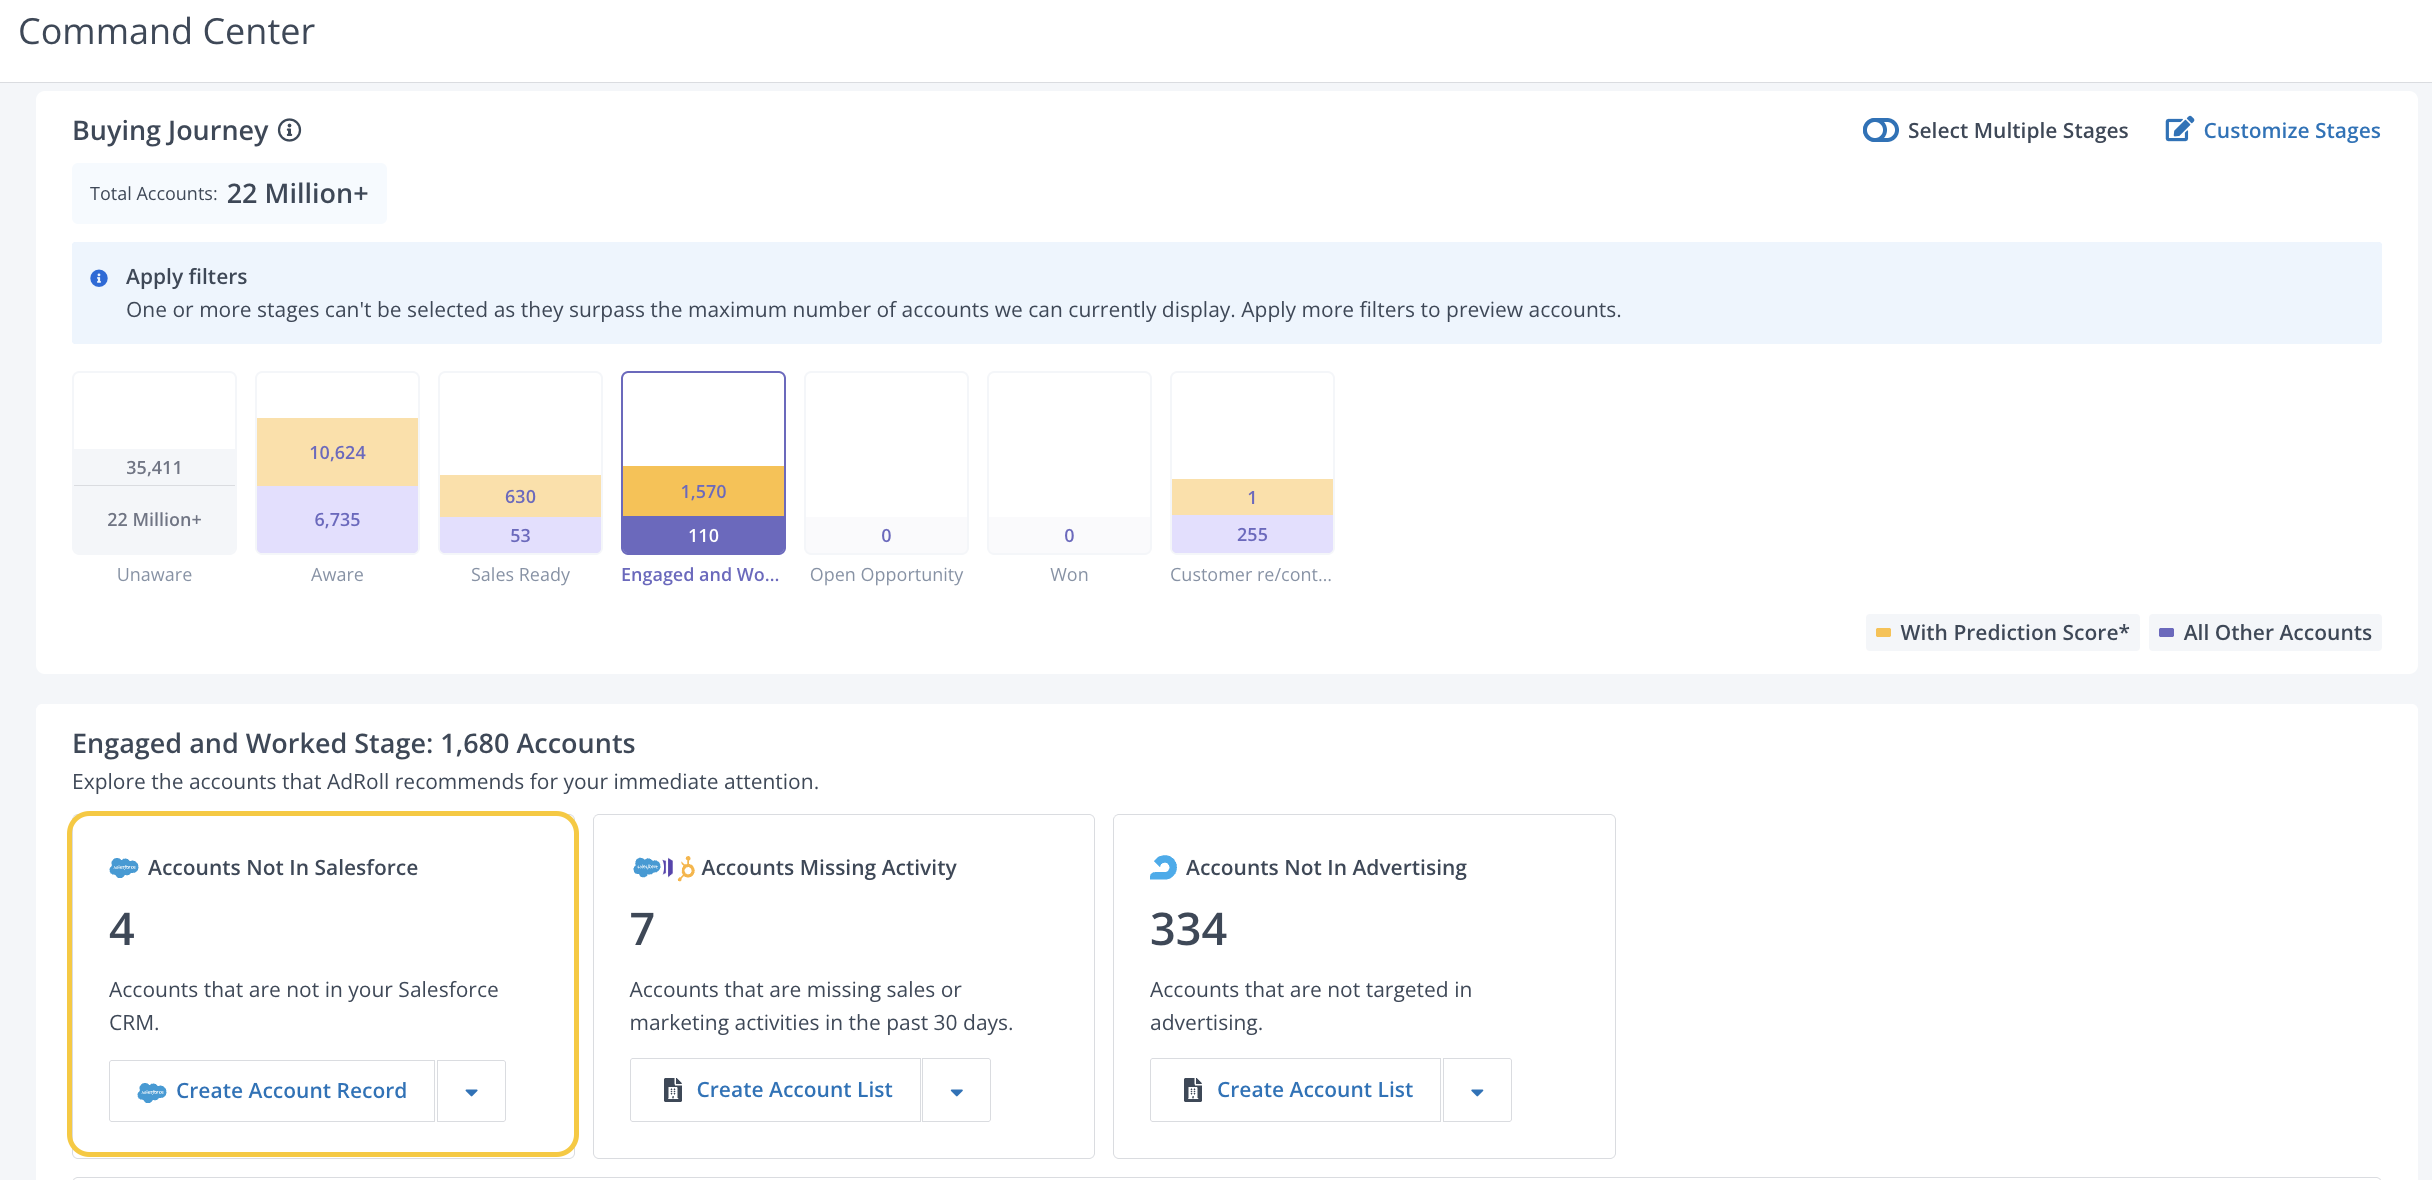This screenshot has height=1180, width=2432.
Task: Select the Customer re/cont... stage bar
Action: [x=1252, y=515]
